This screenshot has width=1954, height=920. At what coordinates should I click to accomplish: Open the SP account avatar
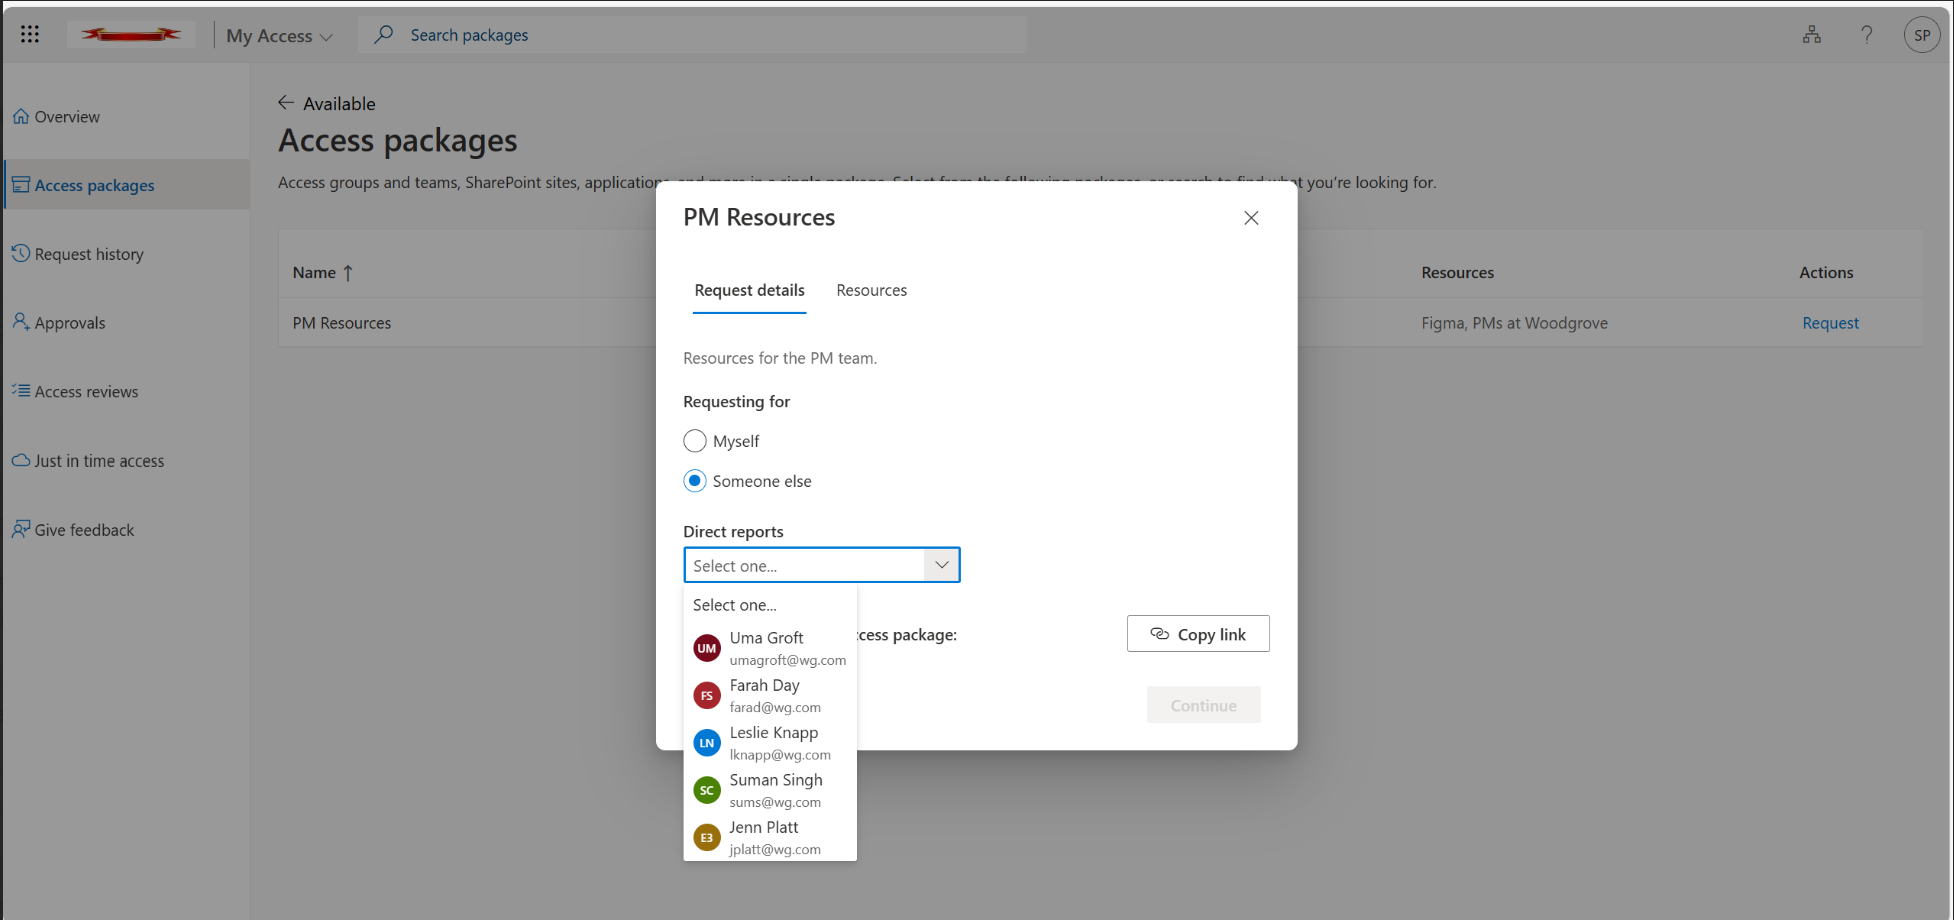[x=1921, y=34]
